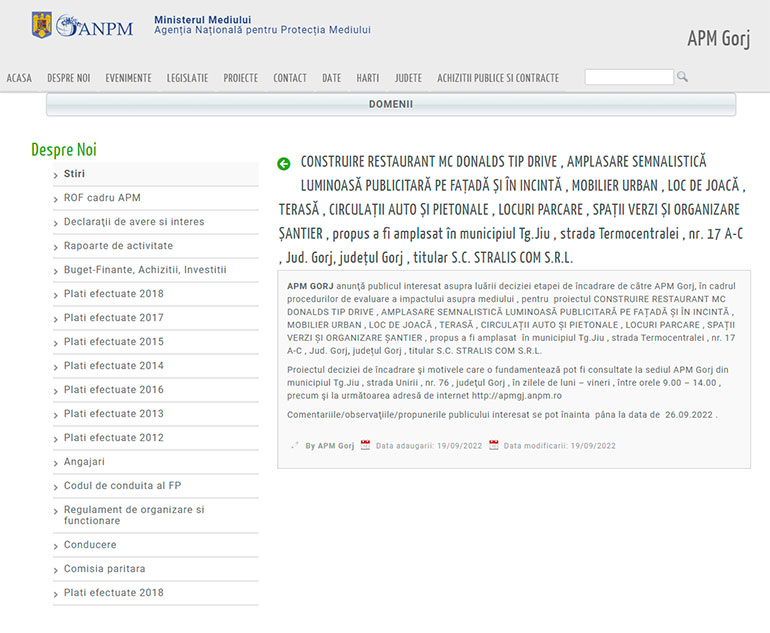This screenshot has width=770, height=633.
Task: Click the search magnifier icon
Action: [x=682, y=77]
